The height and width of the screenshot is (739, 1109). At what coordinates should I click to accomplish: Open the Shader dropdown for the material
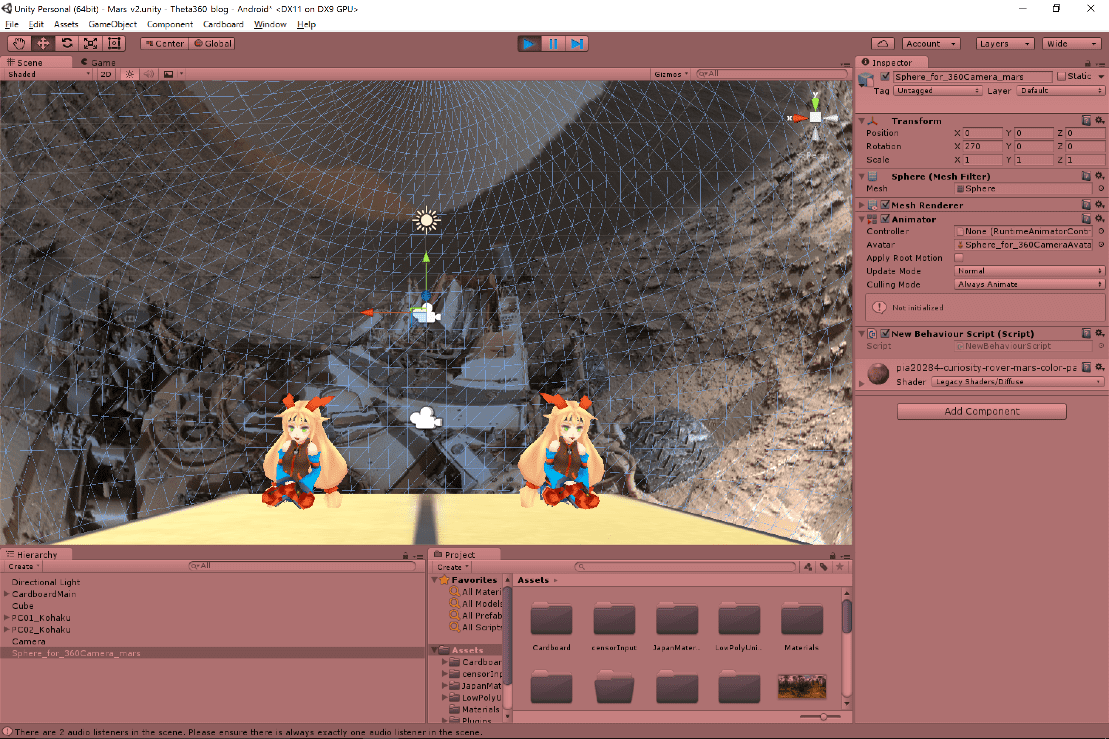tap(1017, 382)
